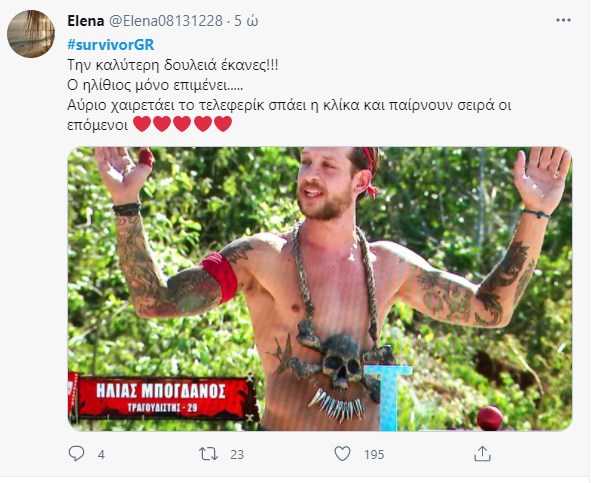Viewport: 591px width, 483px height.
Task: Click the reply count 4
Action: coord(101,455)
